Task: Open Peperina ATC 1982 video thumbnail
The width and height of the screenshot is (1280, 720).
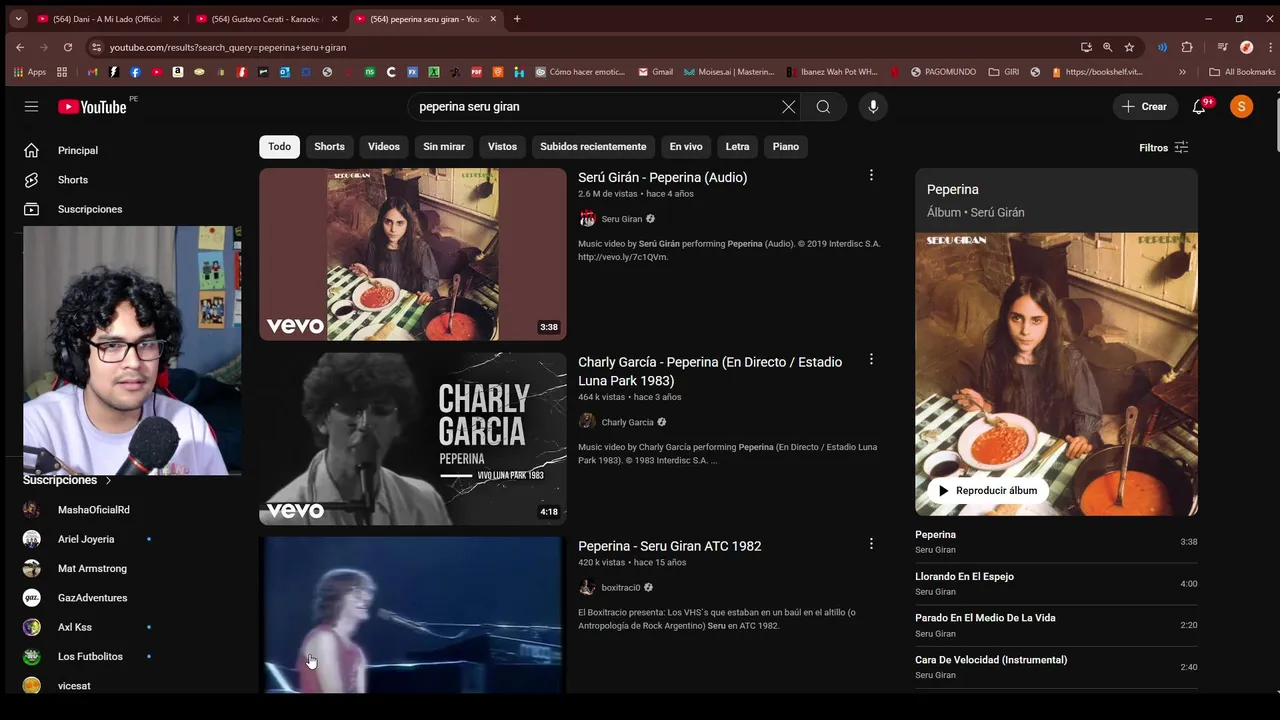Action: coord(413,615)
